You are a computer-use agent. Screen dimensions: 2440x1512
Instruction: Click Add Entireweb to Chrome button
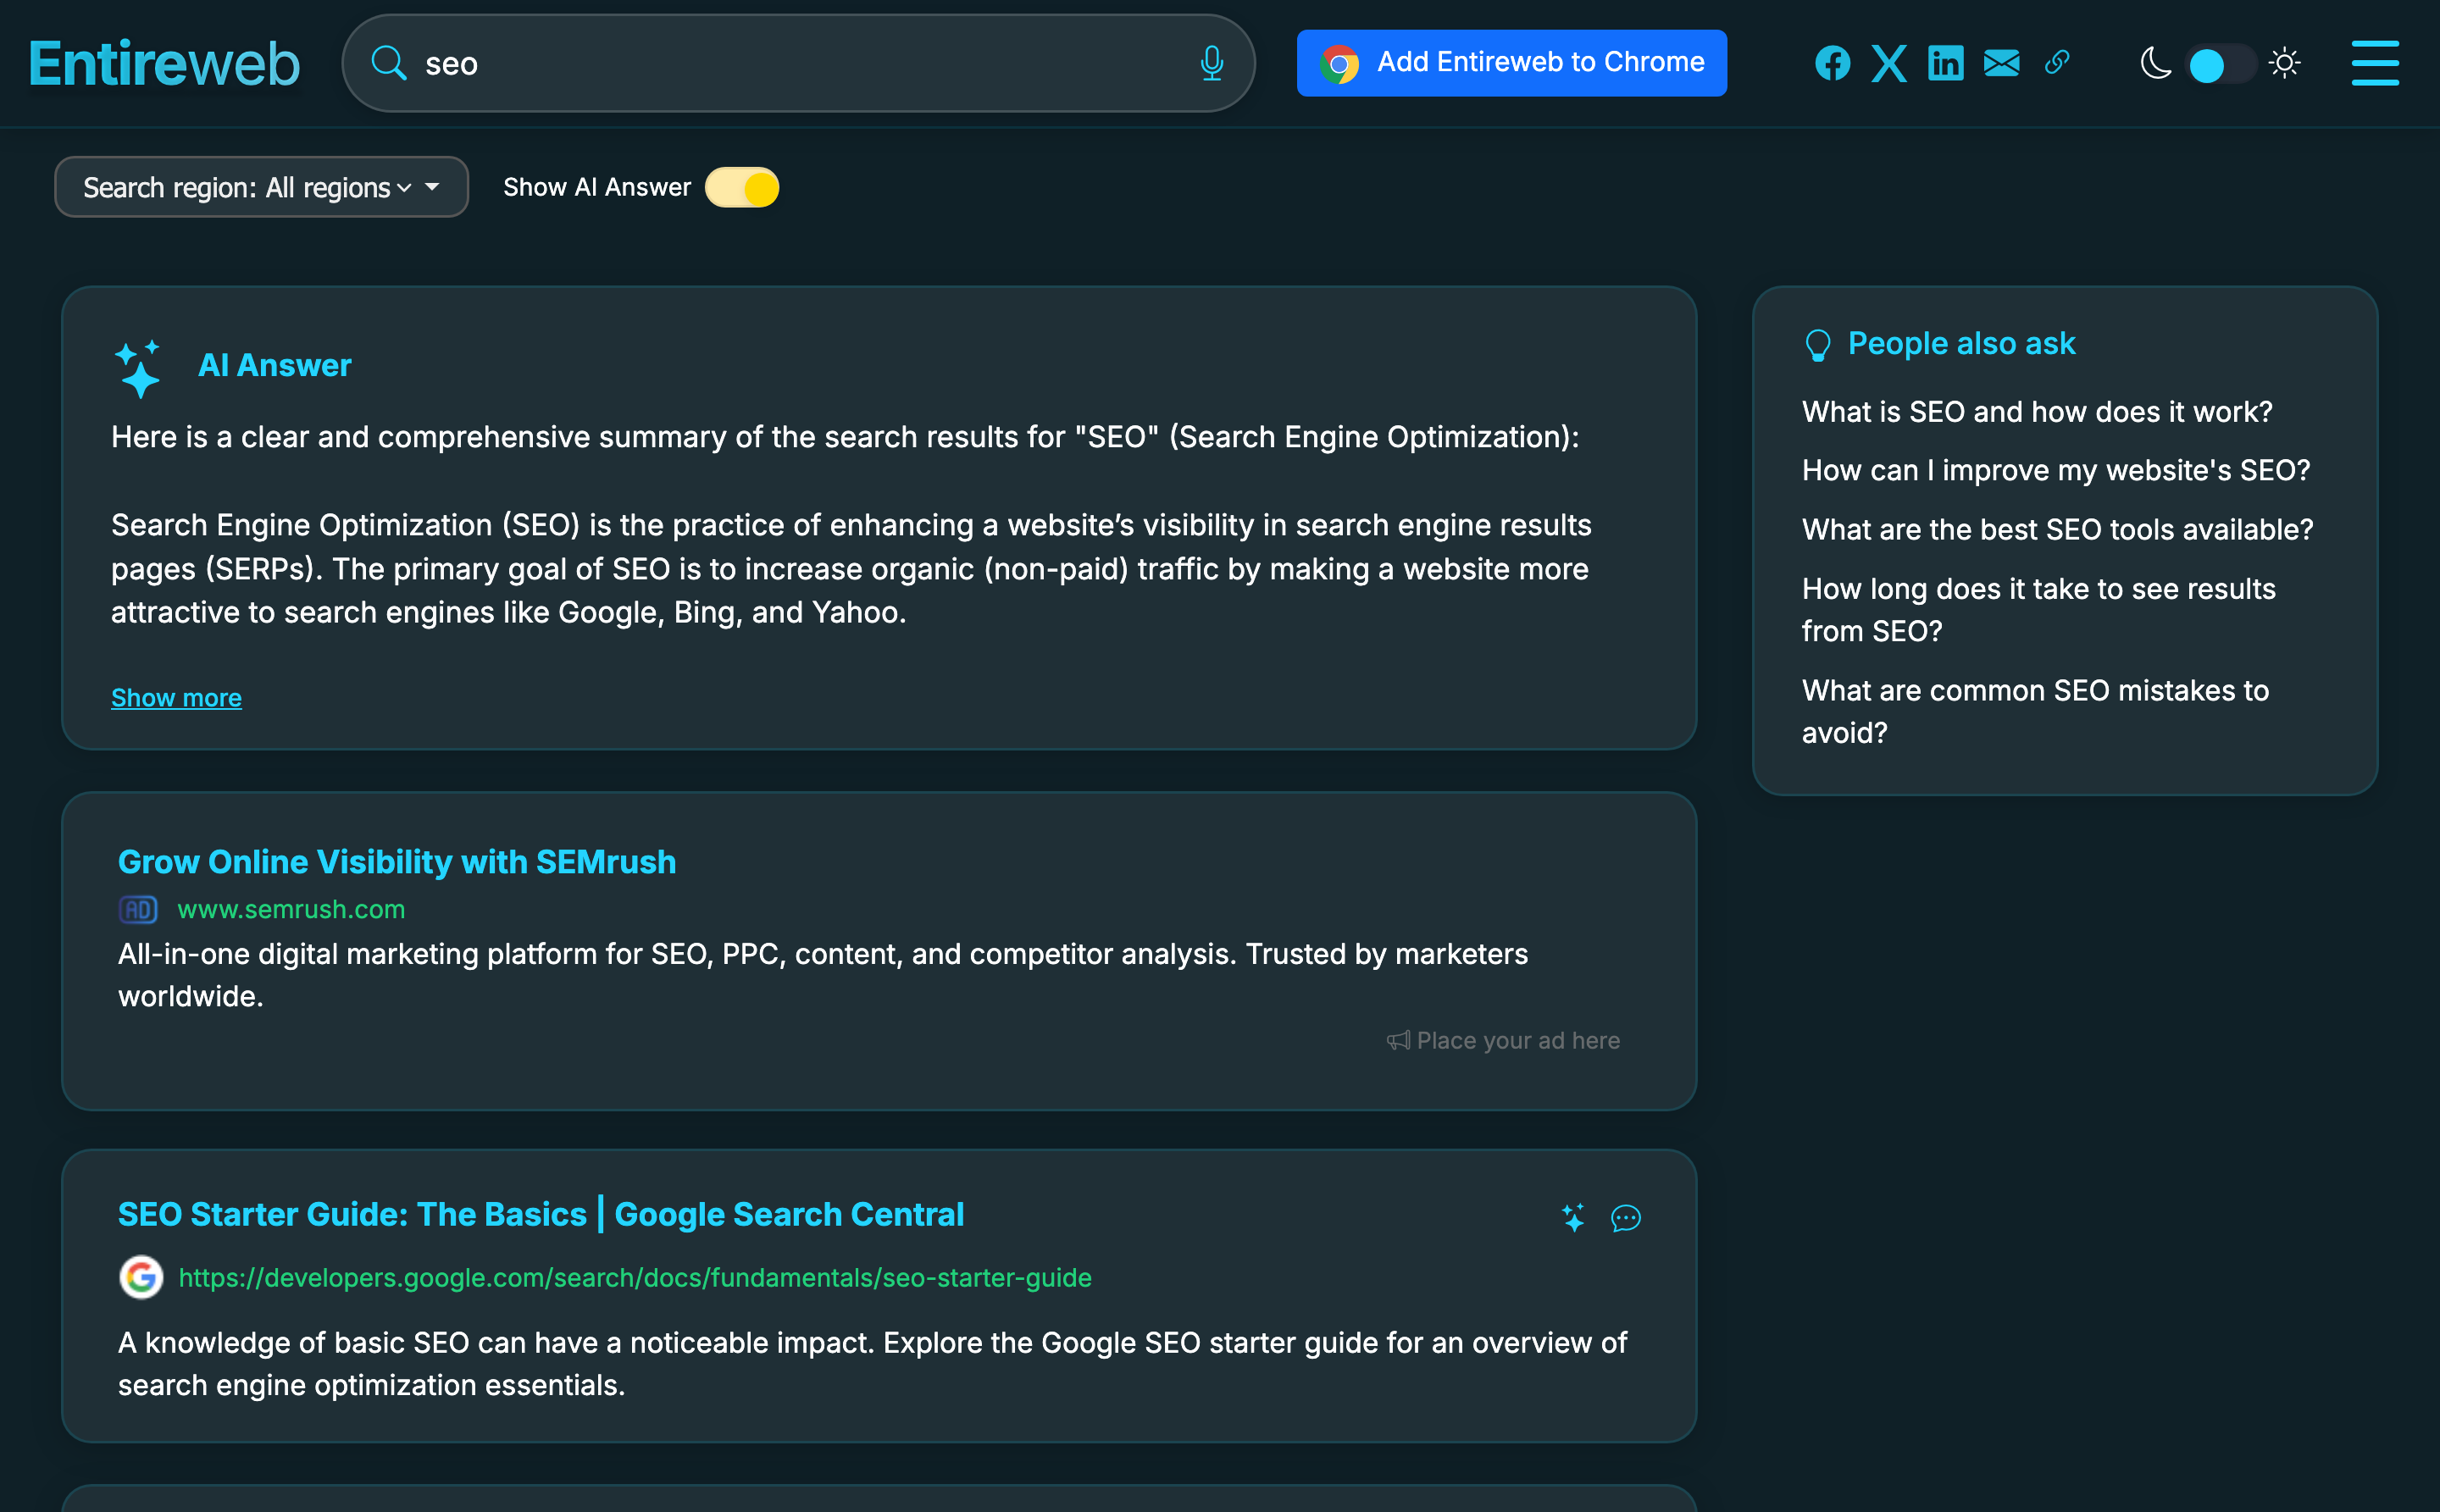(x=1511, y=63)
